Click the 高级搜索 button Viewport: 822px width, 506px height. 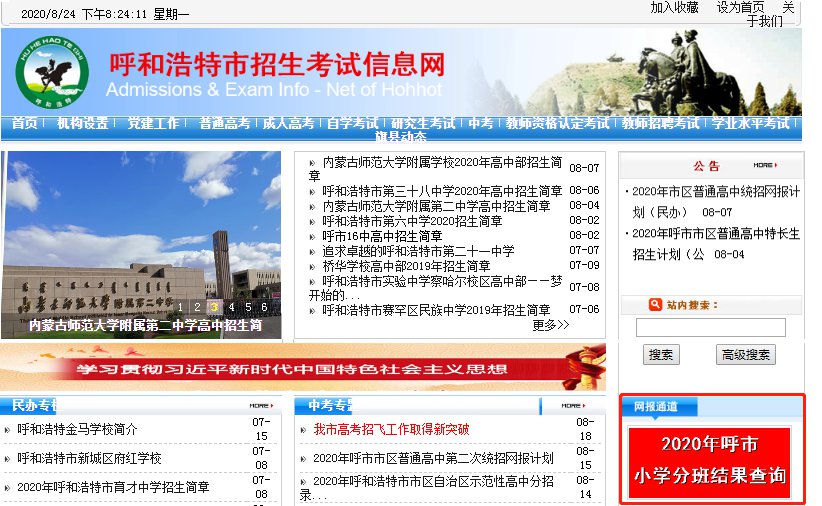point(746,355)
